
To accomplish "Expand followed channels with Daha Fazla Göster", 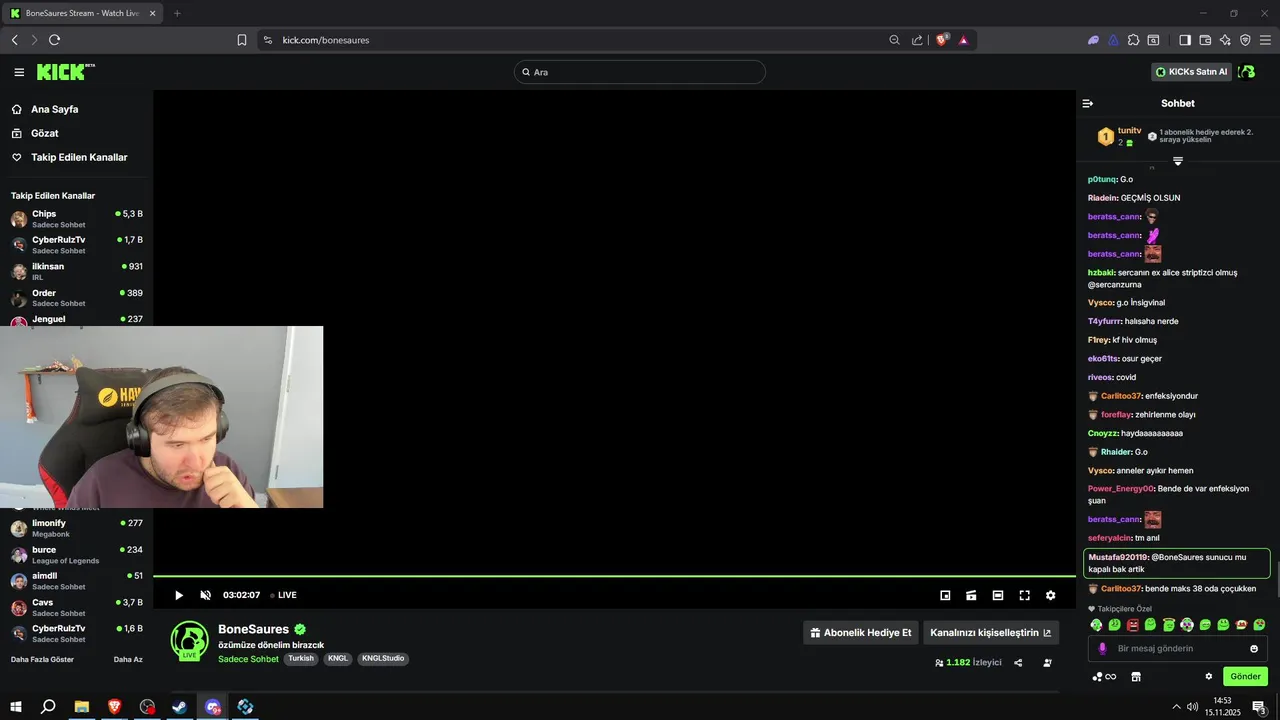I will [x=42, y=660].
